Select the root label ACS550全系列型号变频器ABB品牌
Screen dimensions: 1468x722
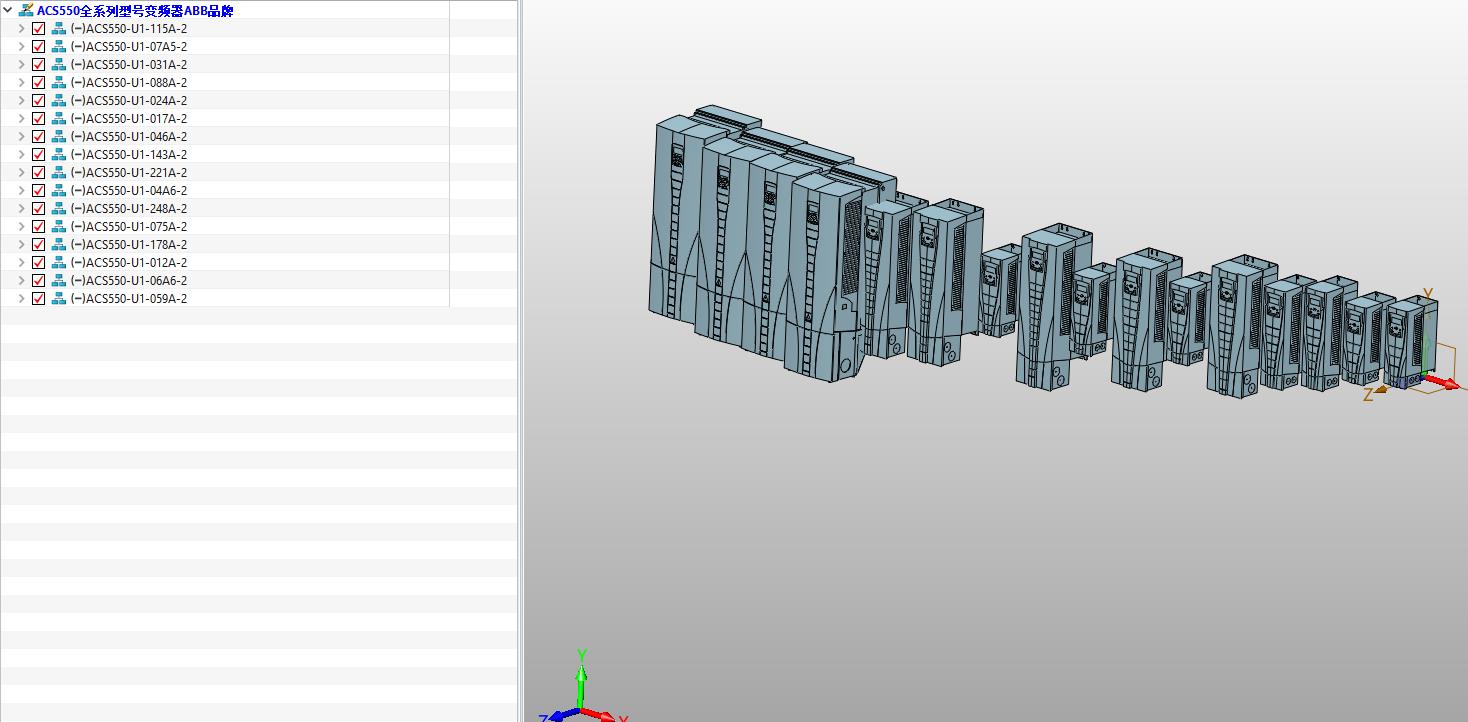pyautogui.click(x=135, y=10)
